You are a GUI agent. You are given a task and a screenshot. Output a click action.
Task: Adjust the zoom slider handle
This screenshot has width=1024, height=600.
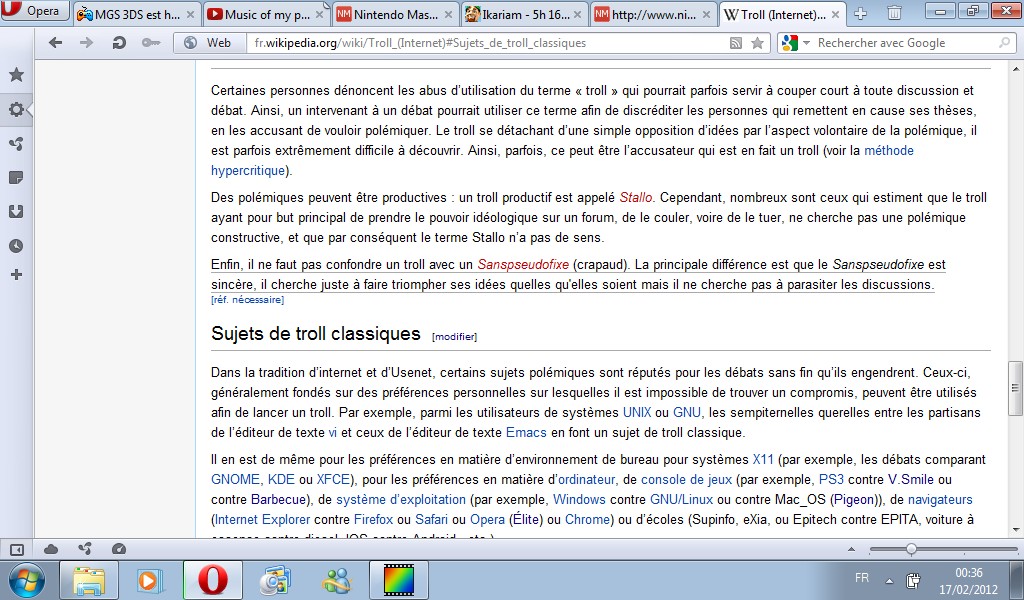911,550
